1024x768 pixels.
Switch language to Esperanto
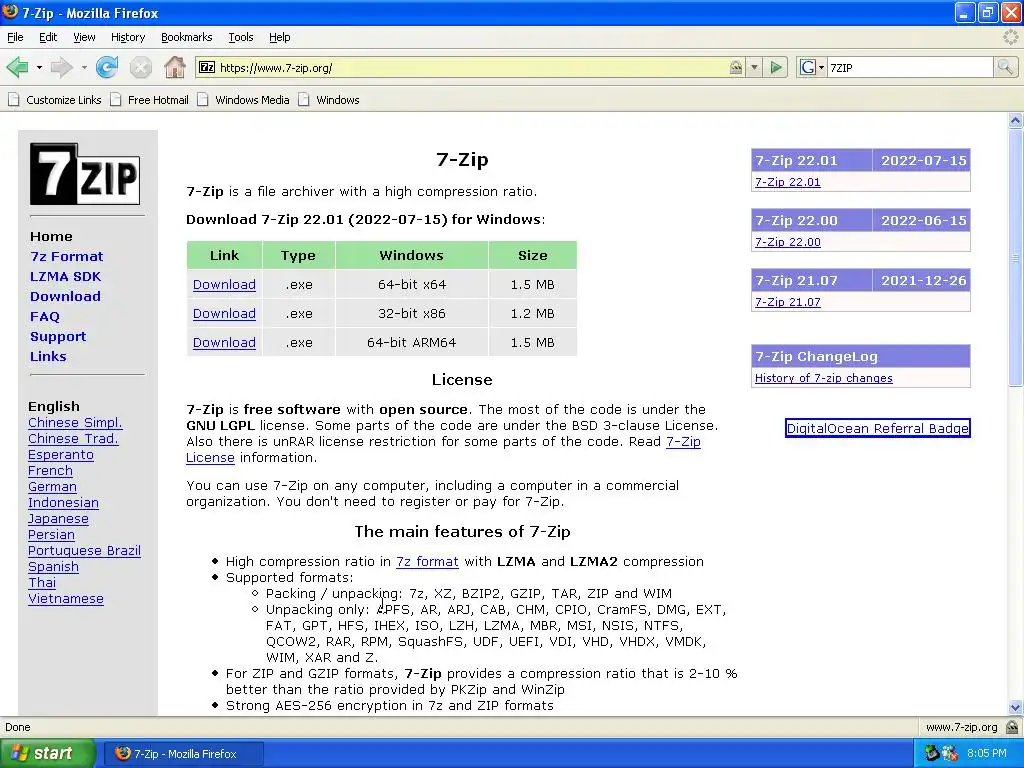click(x=61, y=455)
